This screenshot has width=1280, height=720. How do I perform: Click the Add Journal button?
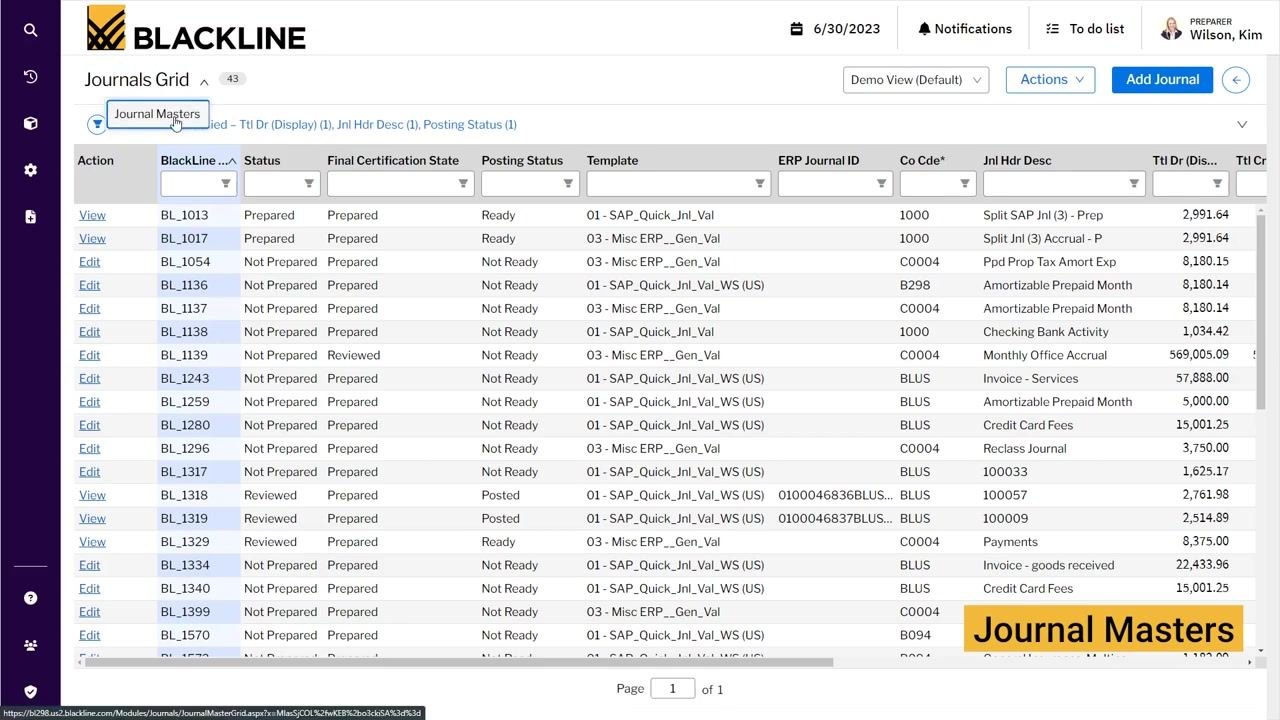[1162, 80]
